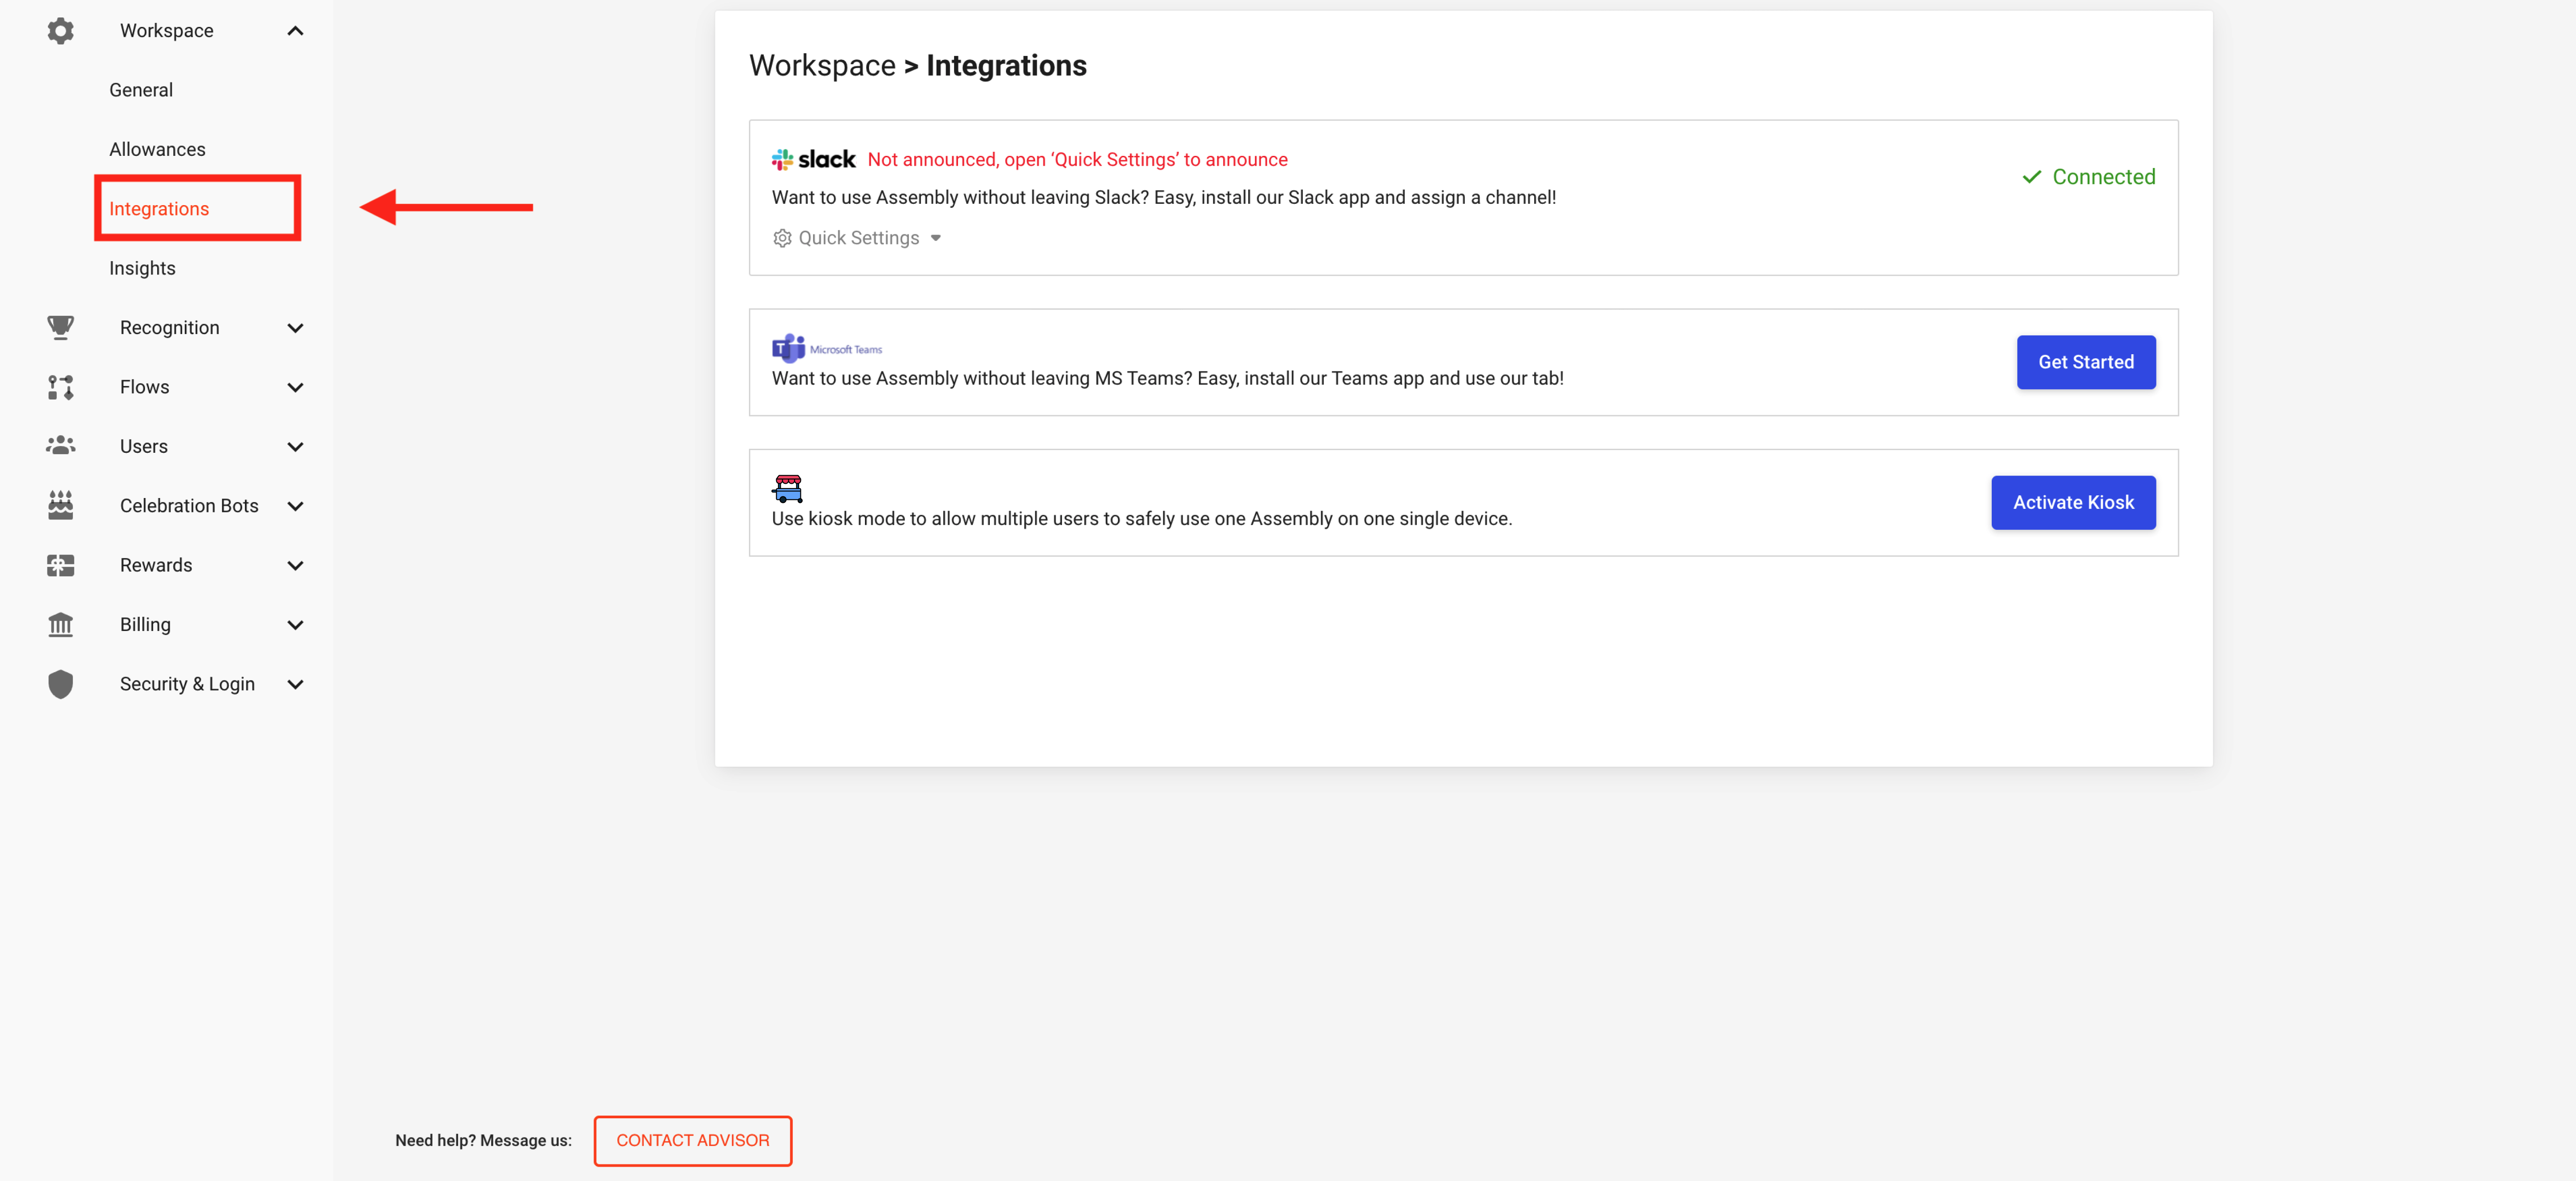The height and width of the screenshot is (1181, 2576).
Task: Click the Workspace gear icon
Action: coord(60,31)
